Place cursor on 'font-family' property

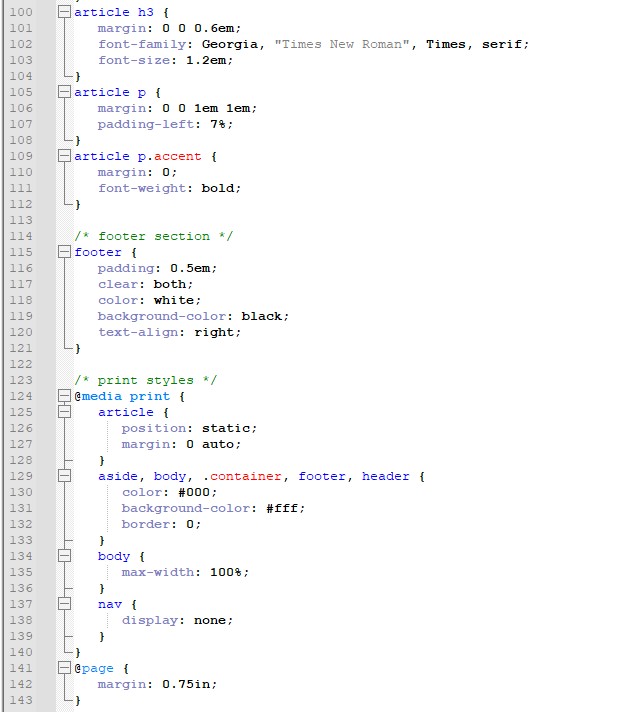tap(142, 44)
